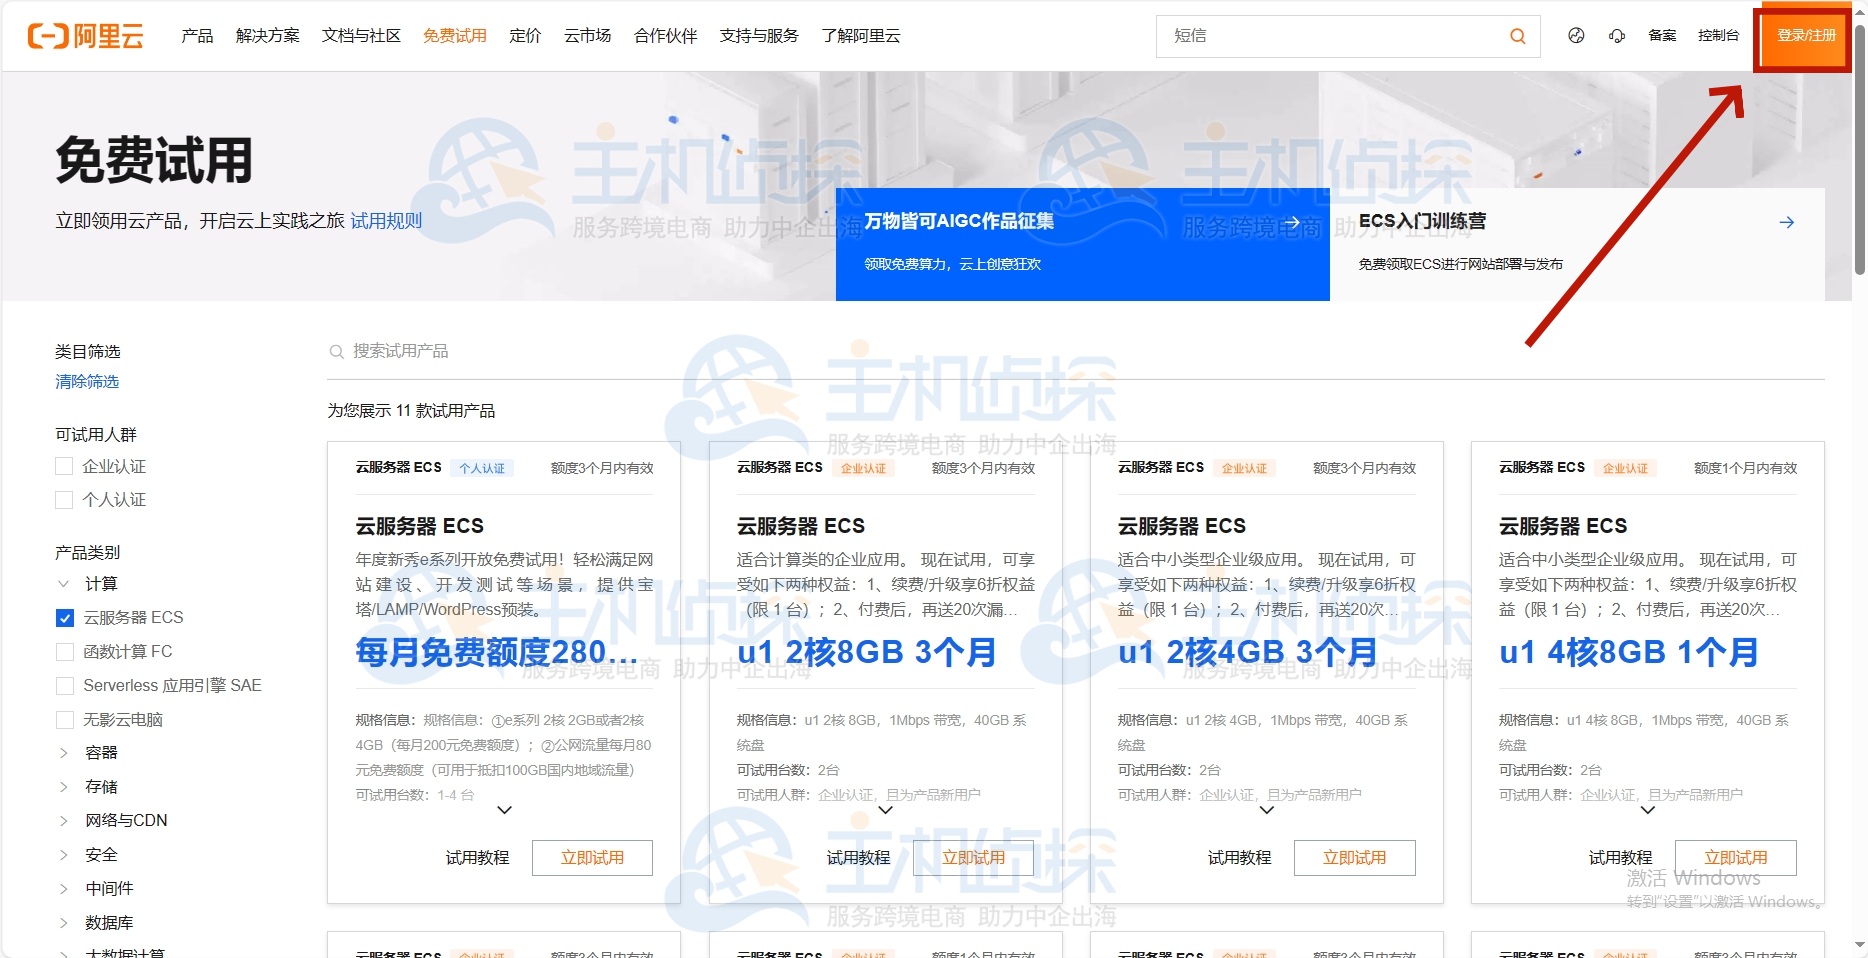This screenshot has width=1868, height=958.
Task: Expand the 容器 category
Action: tap(65, 752)
